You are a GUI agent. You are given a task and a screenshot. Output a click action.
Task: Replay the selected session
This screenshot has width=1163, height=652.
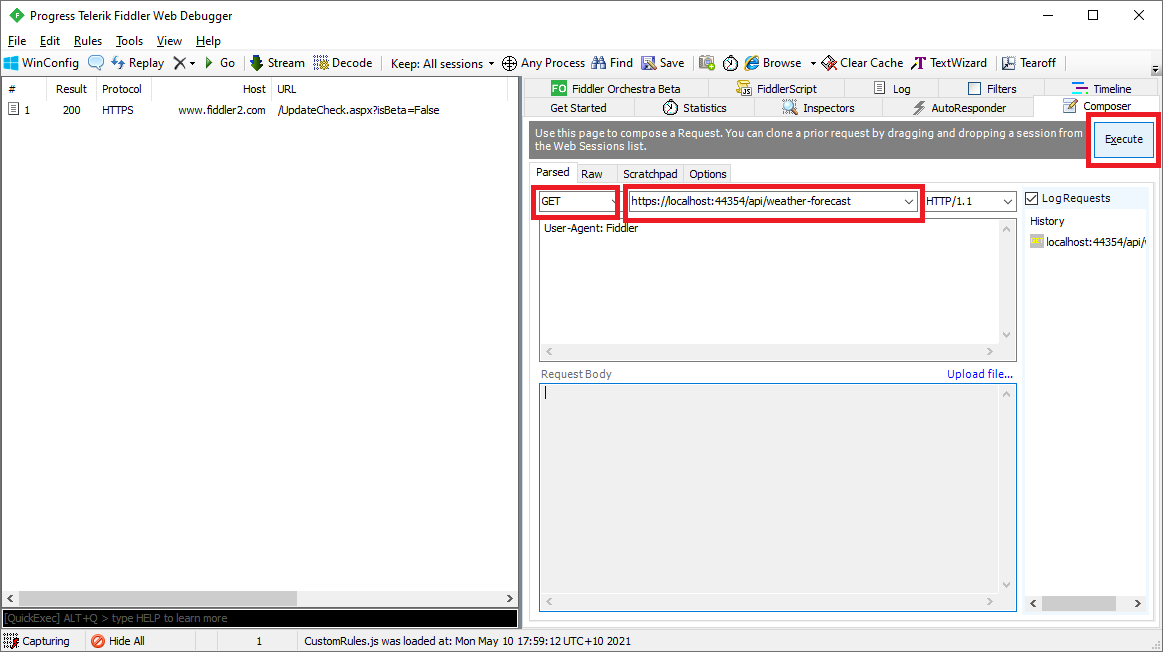[x=138, y=63]
